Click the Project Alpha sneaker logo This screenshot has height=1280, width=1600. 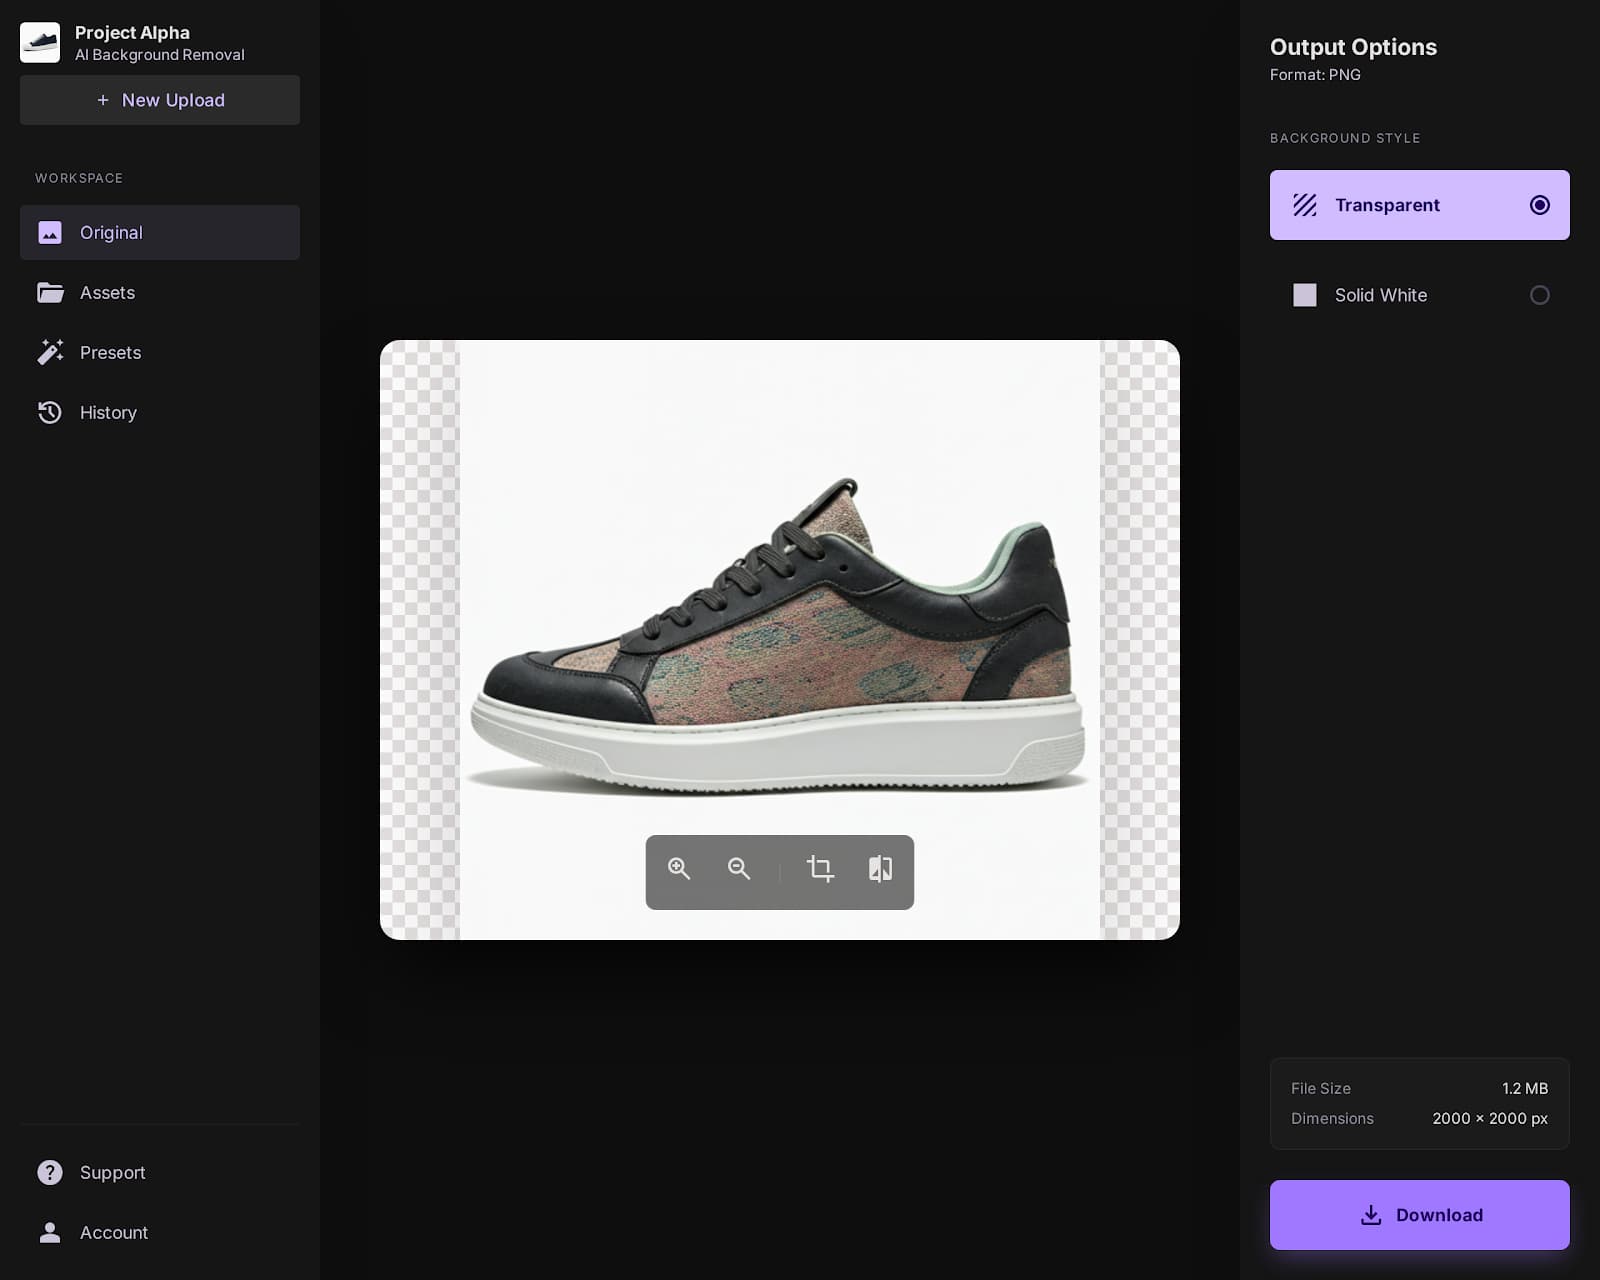click(40, 41)
